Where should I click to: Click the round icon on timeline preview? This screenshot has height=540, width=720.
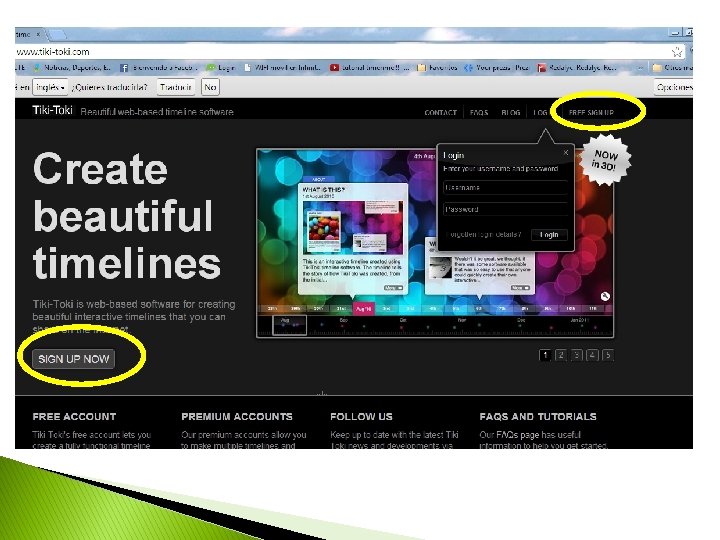point(605,296)
